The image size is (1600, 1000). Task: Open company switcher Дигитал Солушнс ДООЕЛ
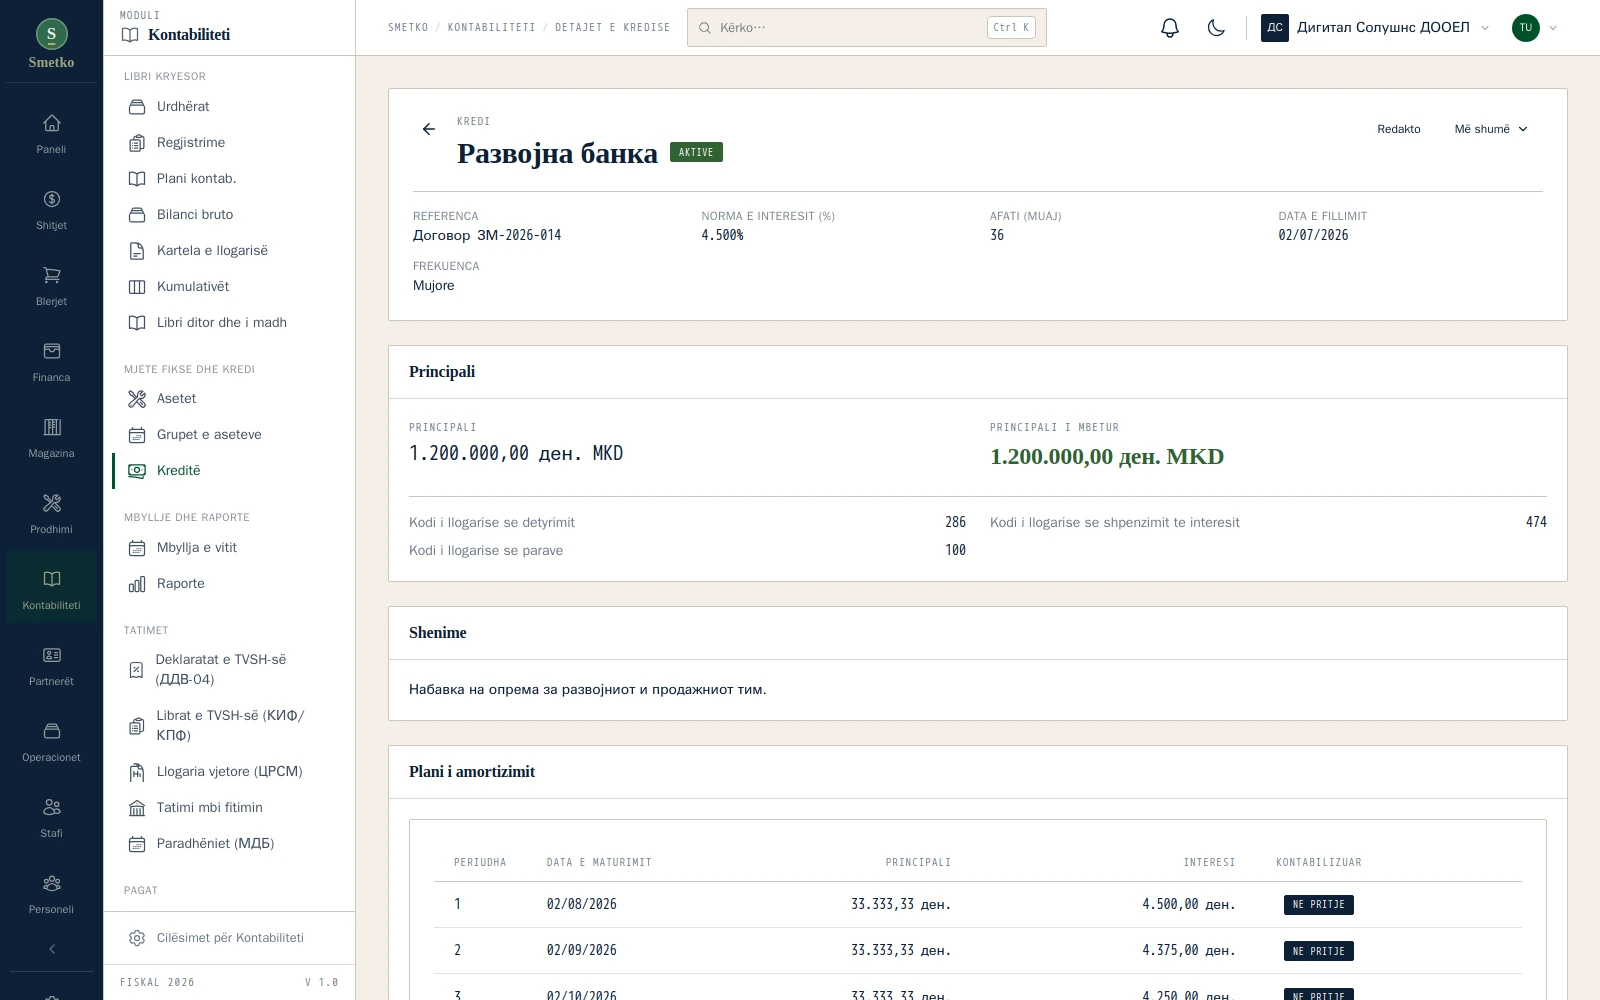click(x=1375, y=28)
